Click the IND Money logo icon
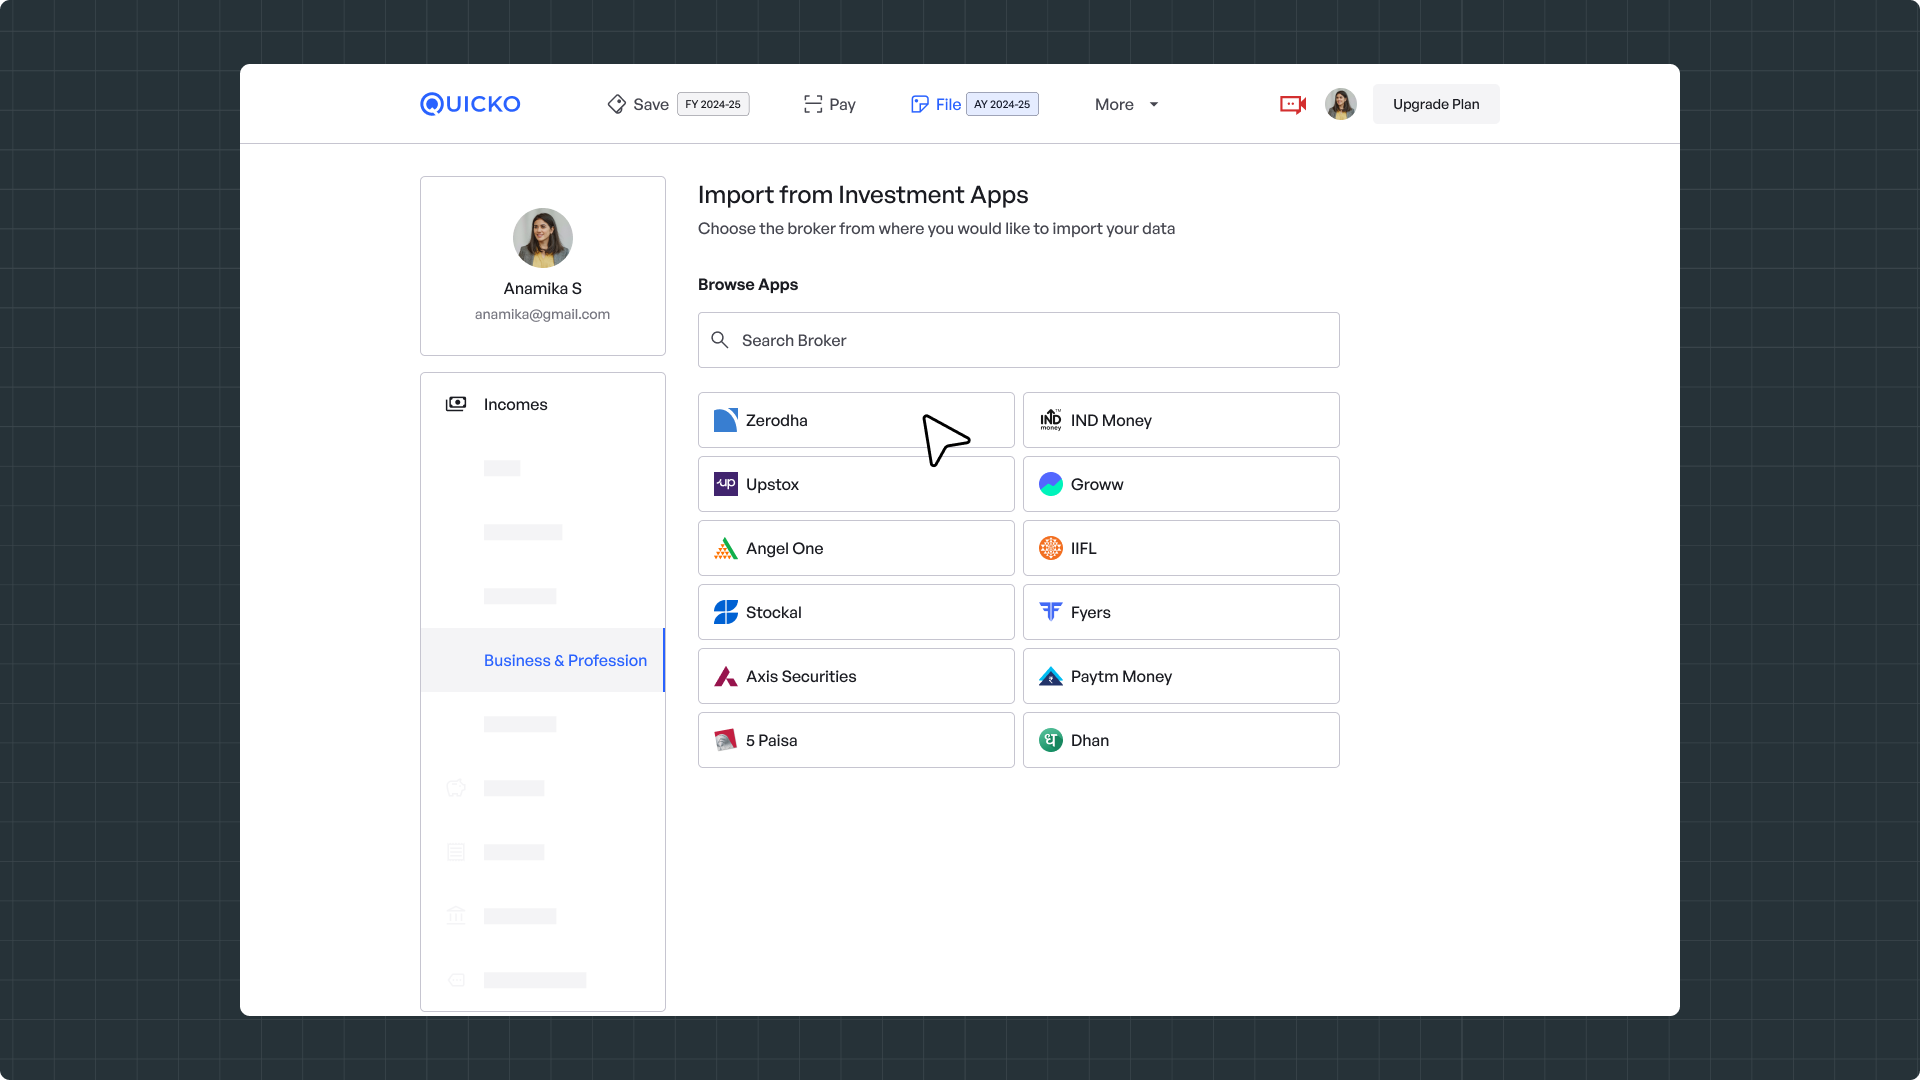This screenshot has height=1080, width=1920. point(1050,420)
